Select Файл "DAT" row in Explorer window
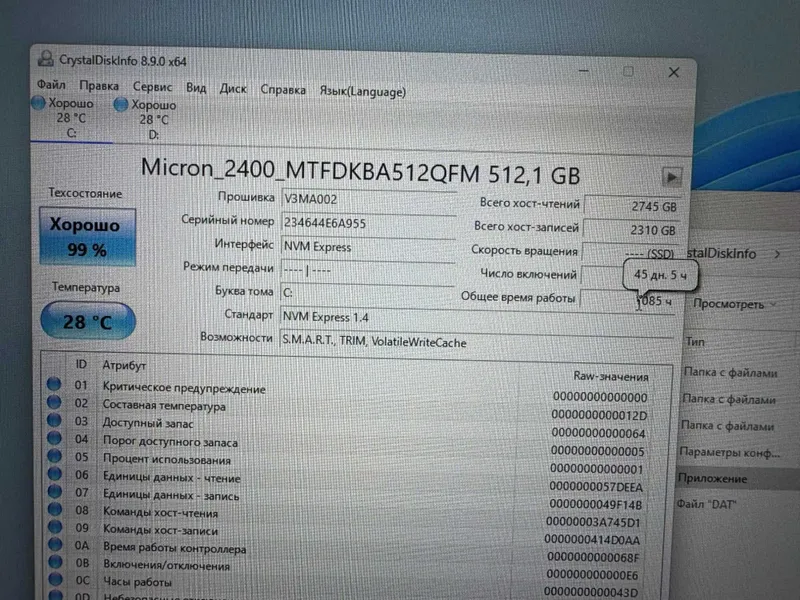Image resolution: width=800 pixels, height=600 pixels. (706, 504)
